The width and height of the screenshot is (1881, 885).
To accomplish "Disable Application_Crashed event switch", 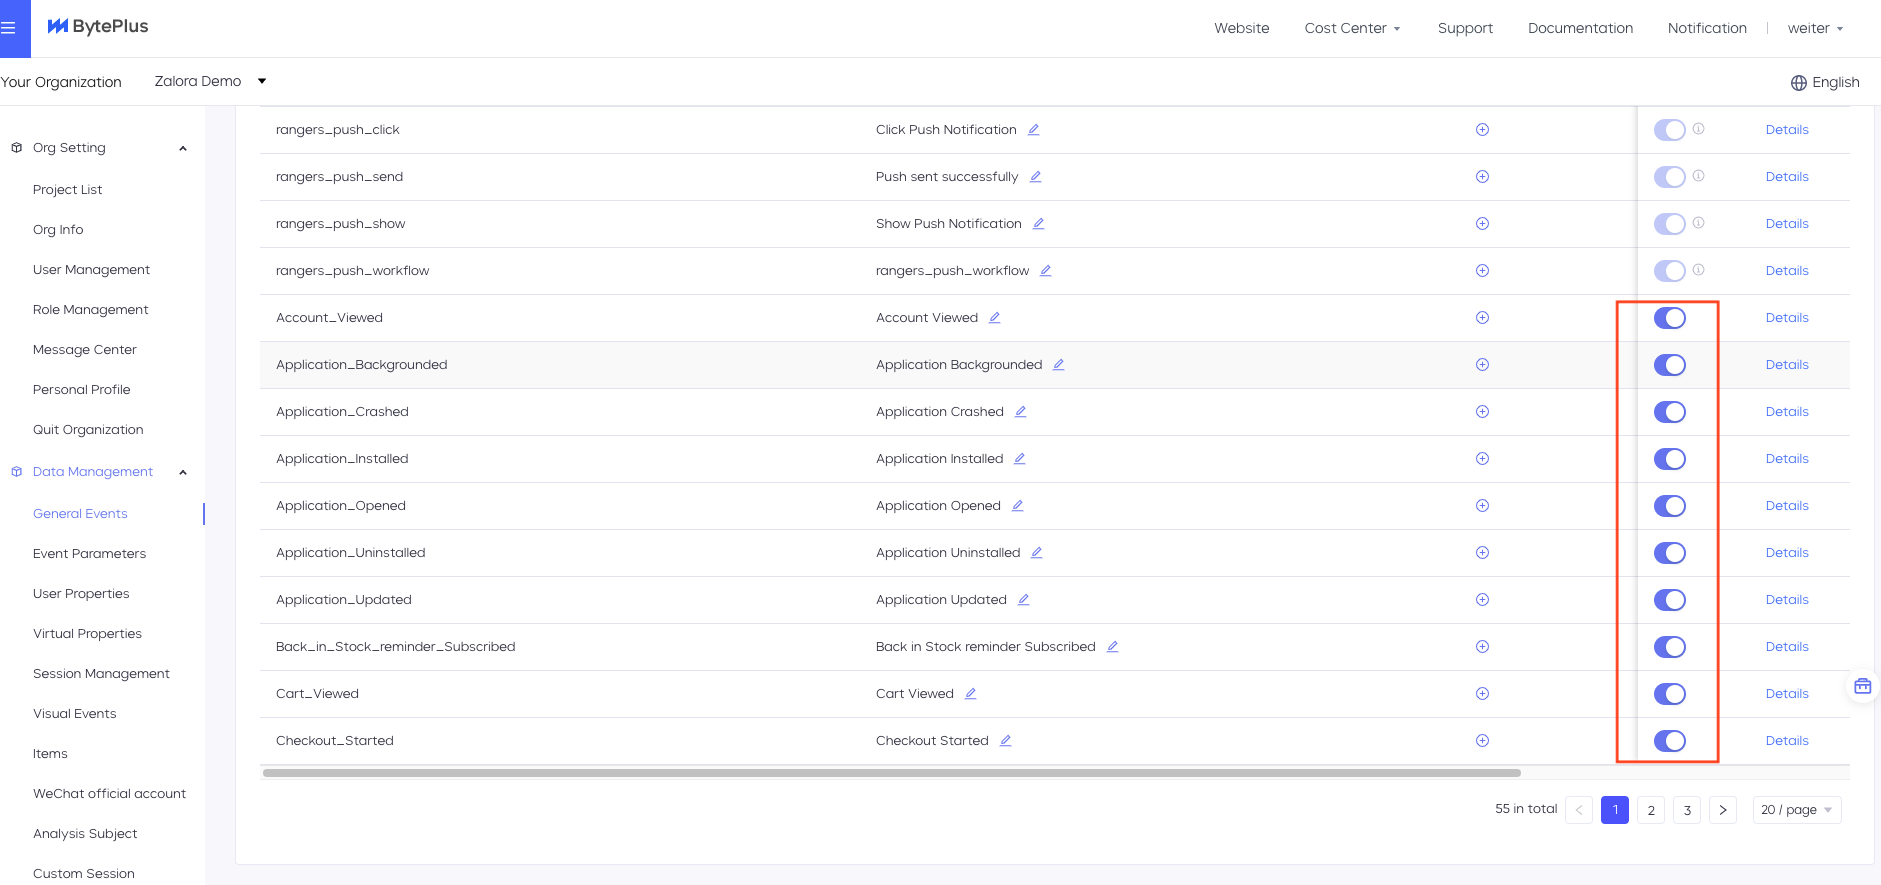I will coord(1670,412).
